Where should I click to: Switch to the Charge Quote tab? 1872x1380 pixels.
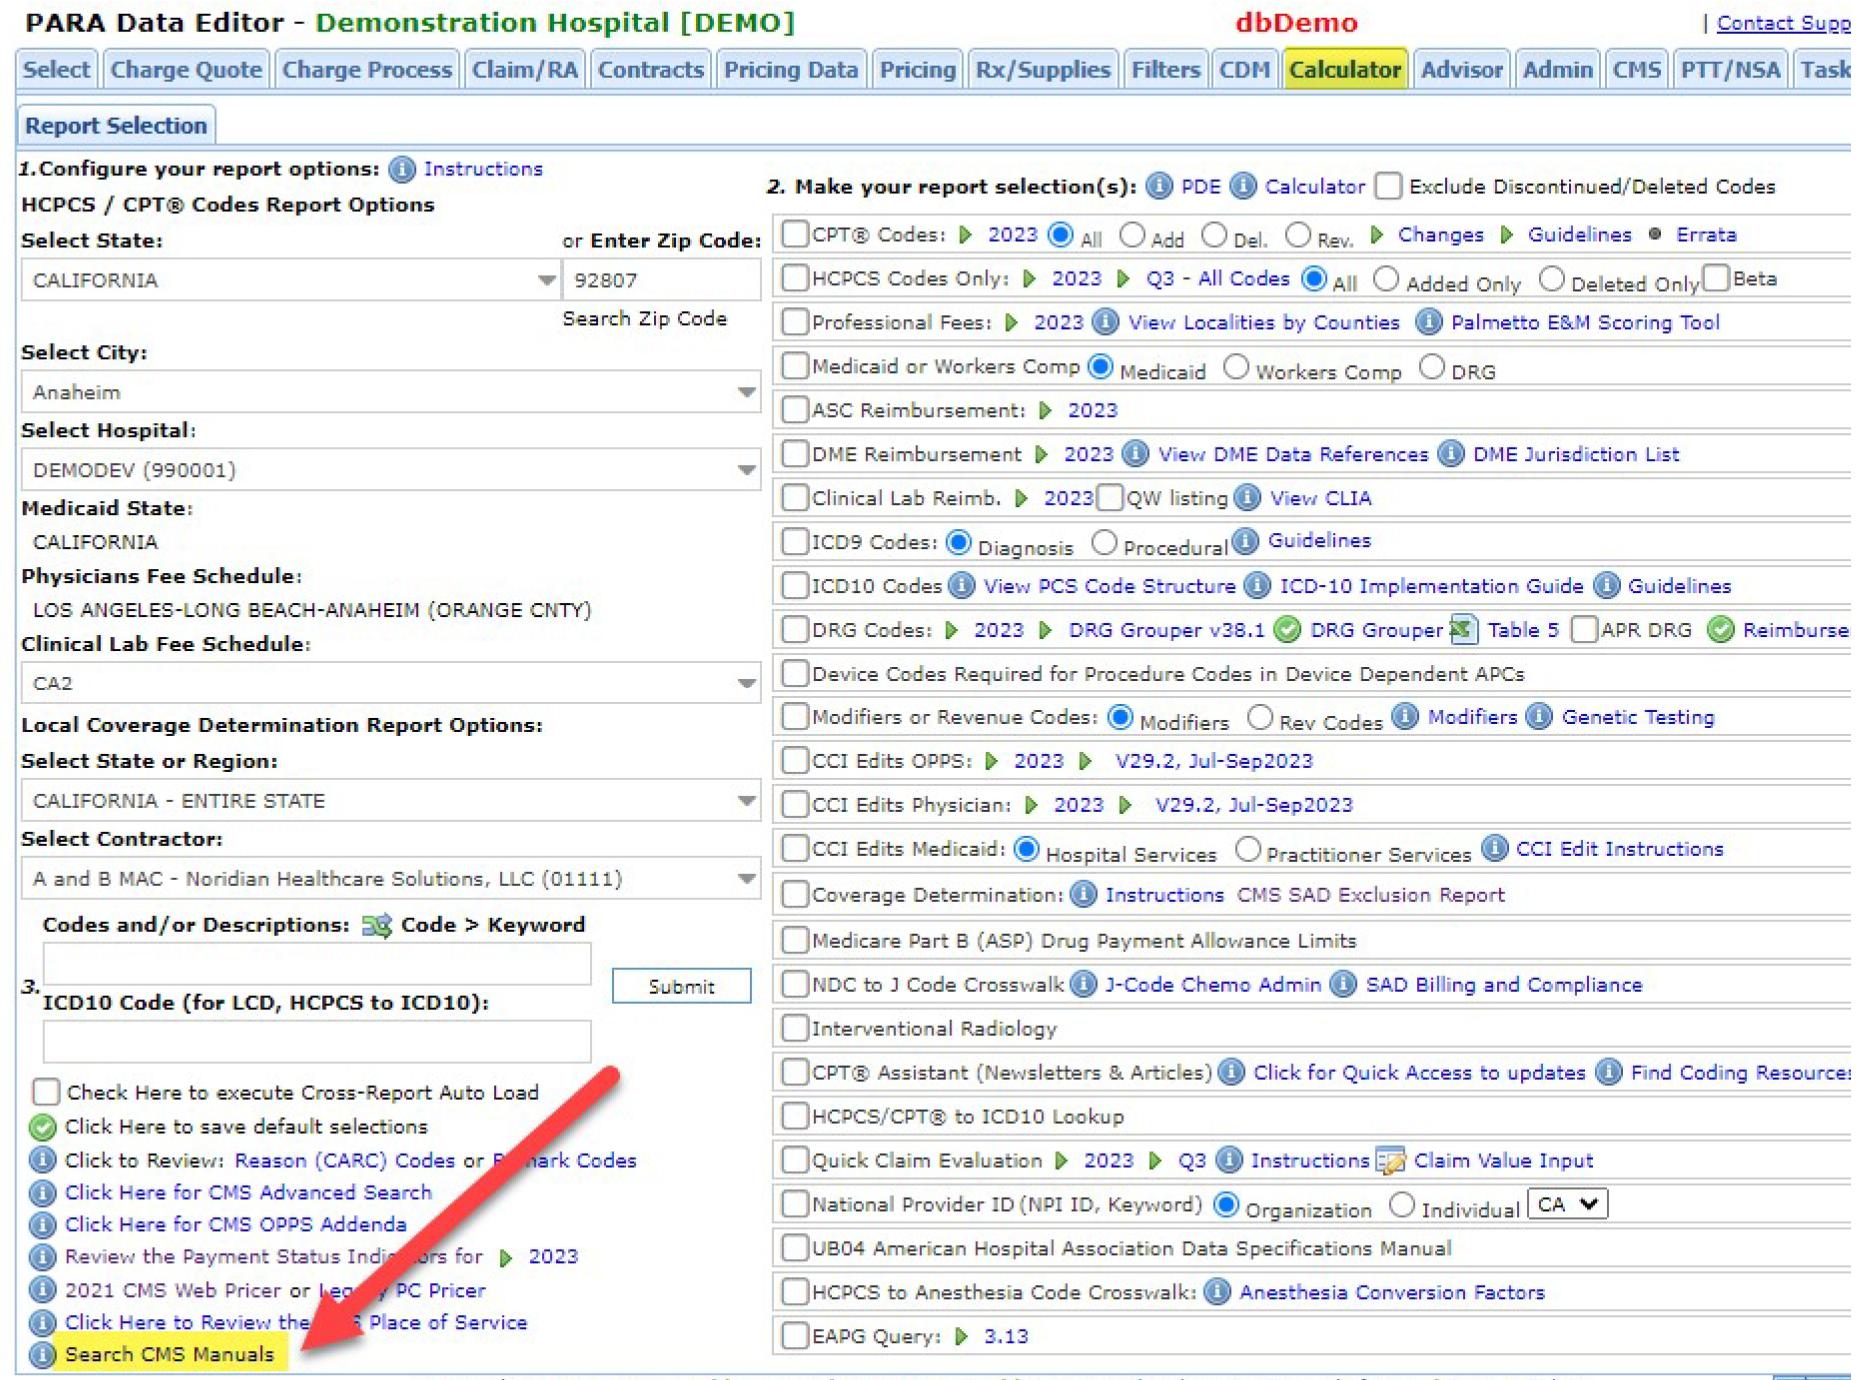click(186, 70)
